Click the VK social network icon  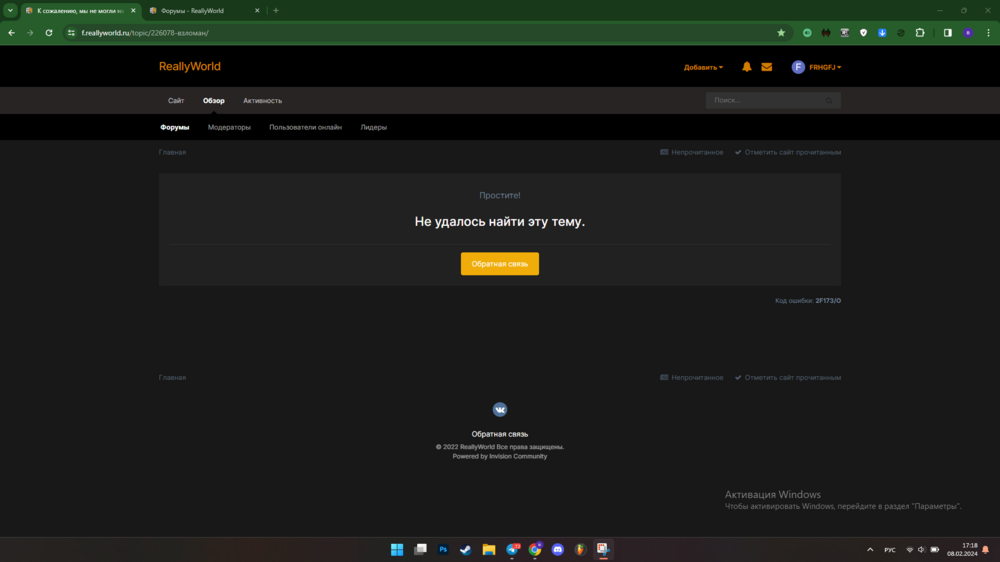point(499,410)
